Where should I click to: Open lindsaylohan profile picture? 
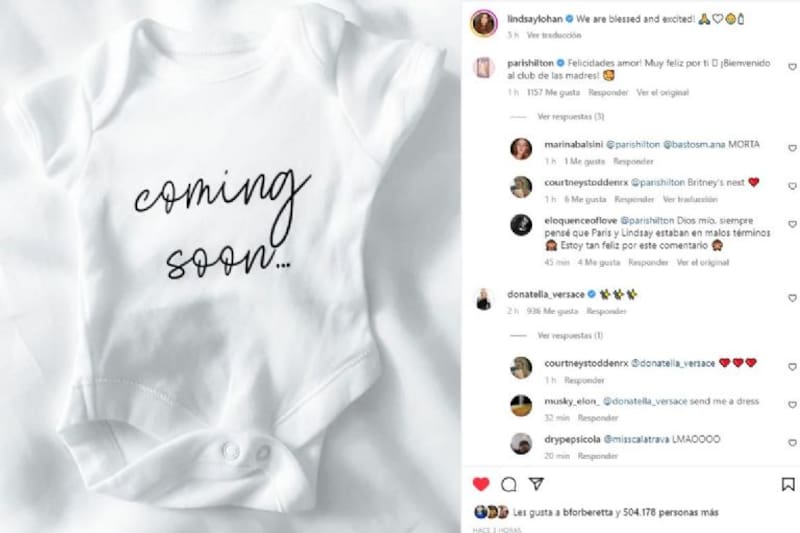484,23
